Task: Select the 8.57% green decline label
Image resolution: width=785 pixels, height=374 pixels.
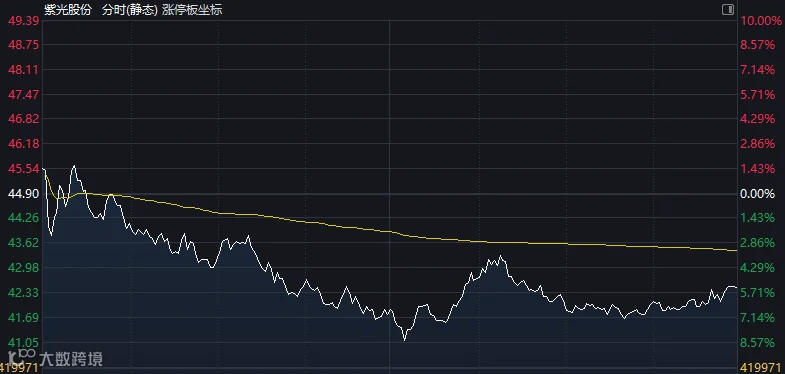Action: (757, 342)
